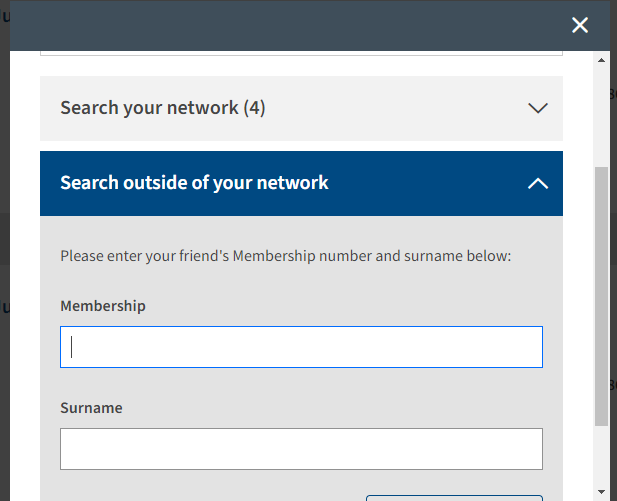Click the scrollbar down arrow
This screenshot has height=501, width=617.
click(x=601, y=492)
